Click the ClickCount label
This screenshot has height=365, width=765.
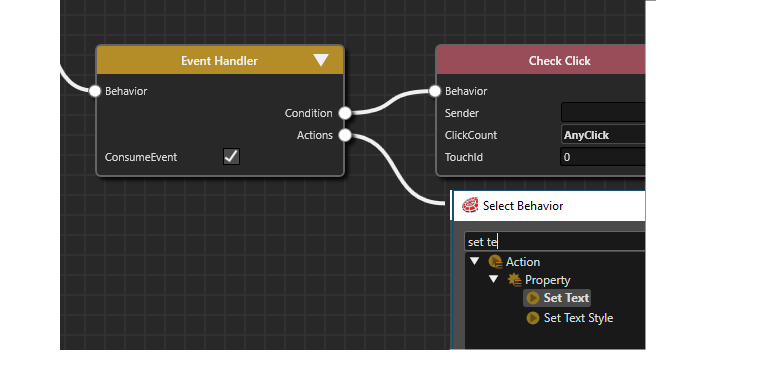click(471, 135)
